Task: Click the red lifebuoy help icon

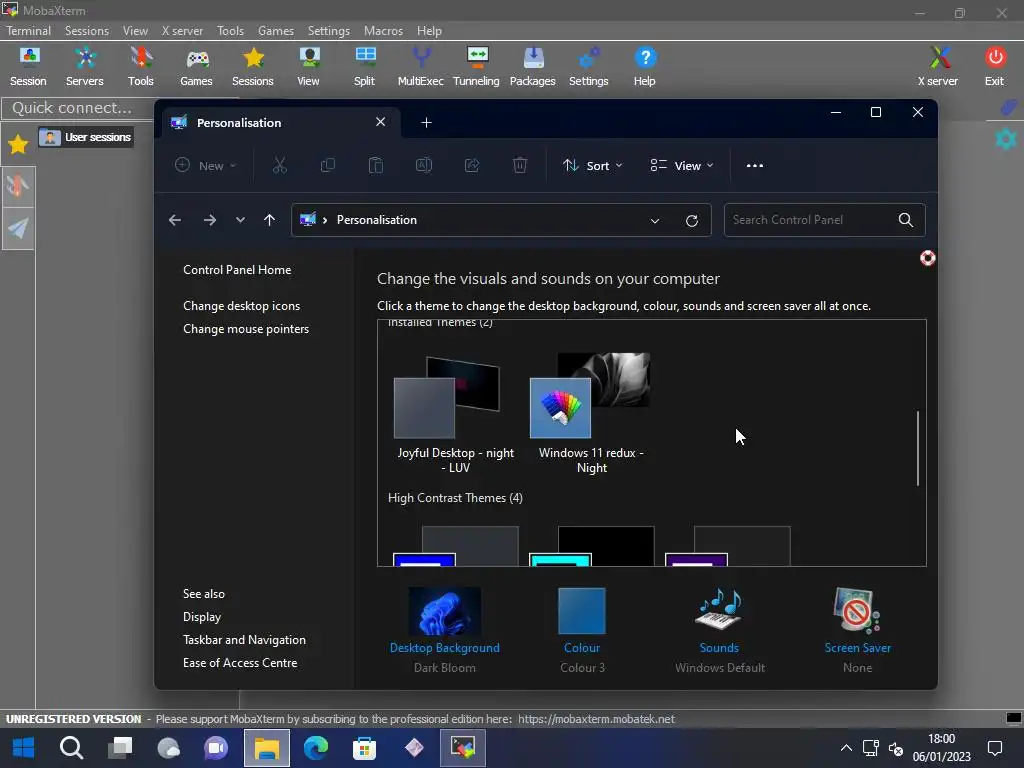Action: [x=927, y=258]
